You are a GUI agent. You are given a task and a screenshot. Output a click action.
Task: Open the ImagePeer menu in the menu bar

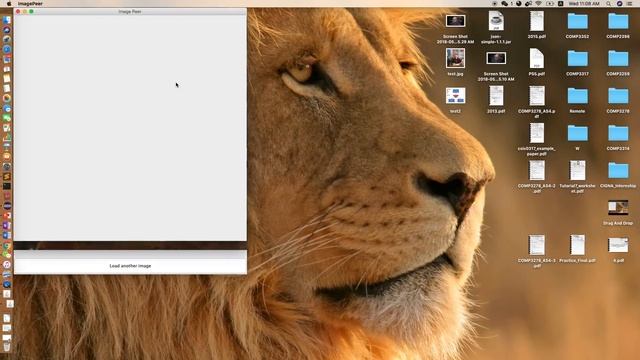pos(30,4)
